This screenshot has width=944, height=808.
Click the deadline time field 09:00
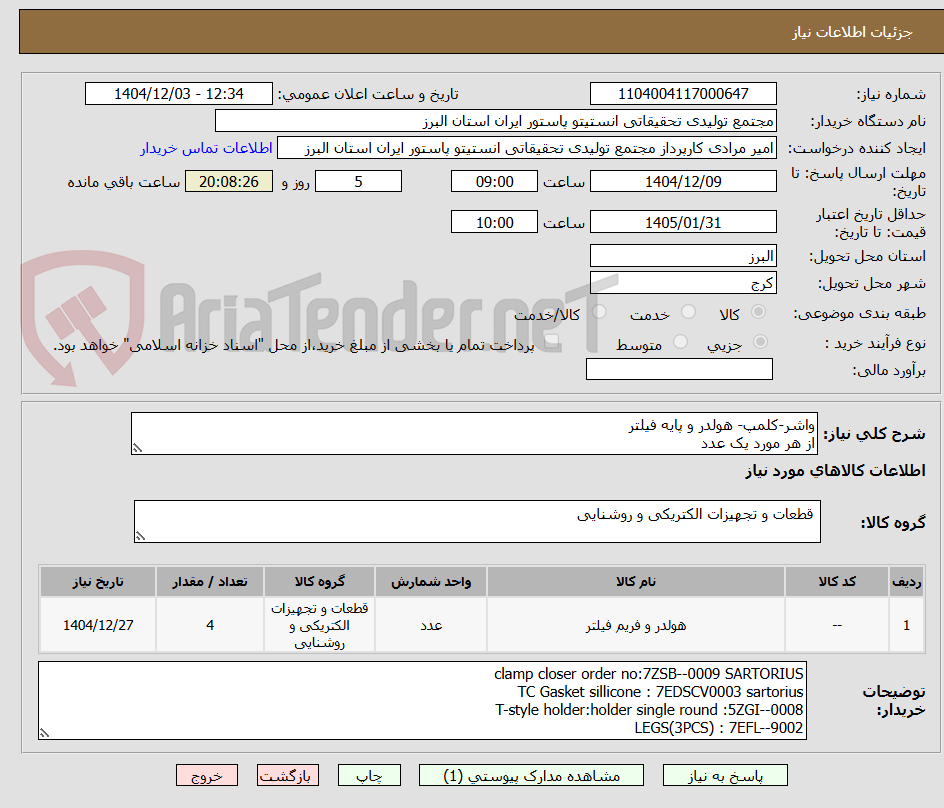[x=494, y=181]
